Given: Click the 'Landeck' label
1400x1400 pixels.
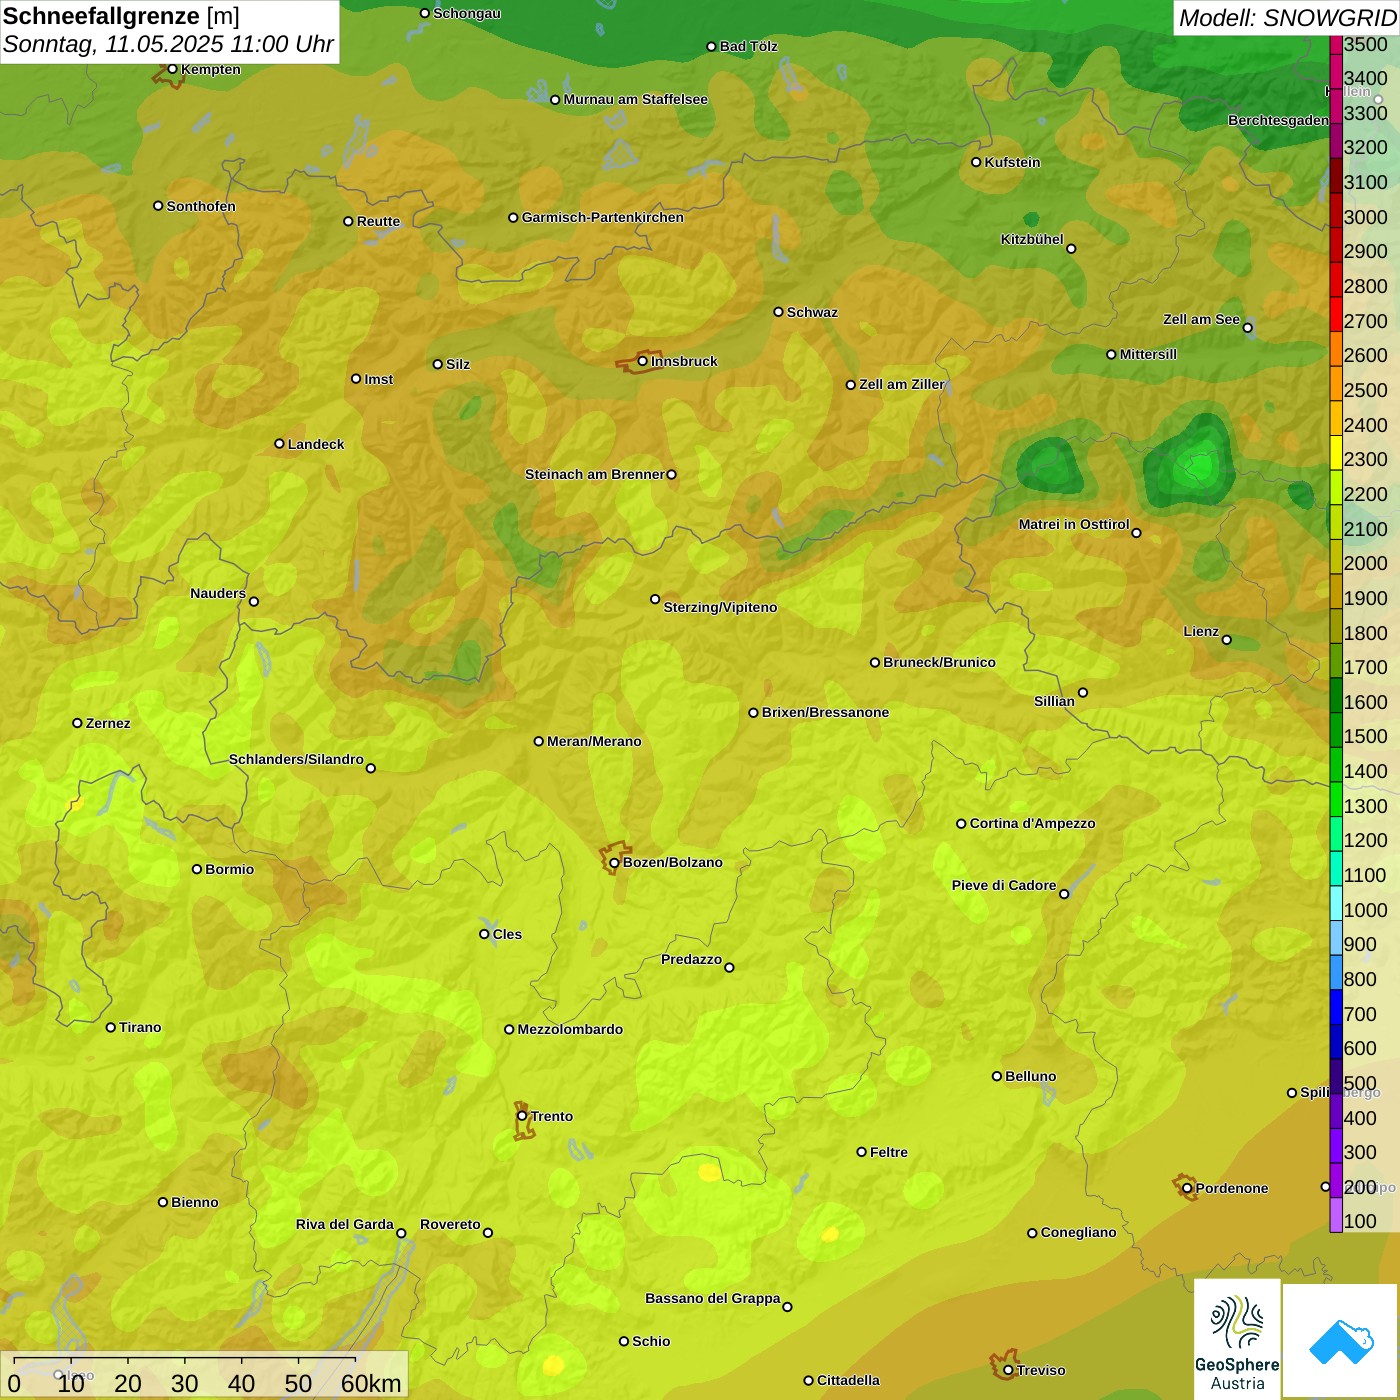Looking at the screenshot, I should 316,444.
